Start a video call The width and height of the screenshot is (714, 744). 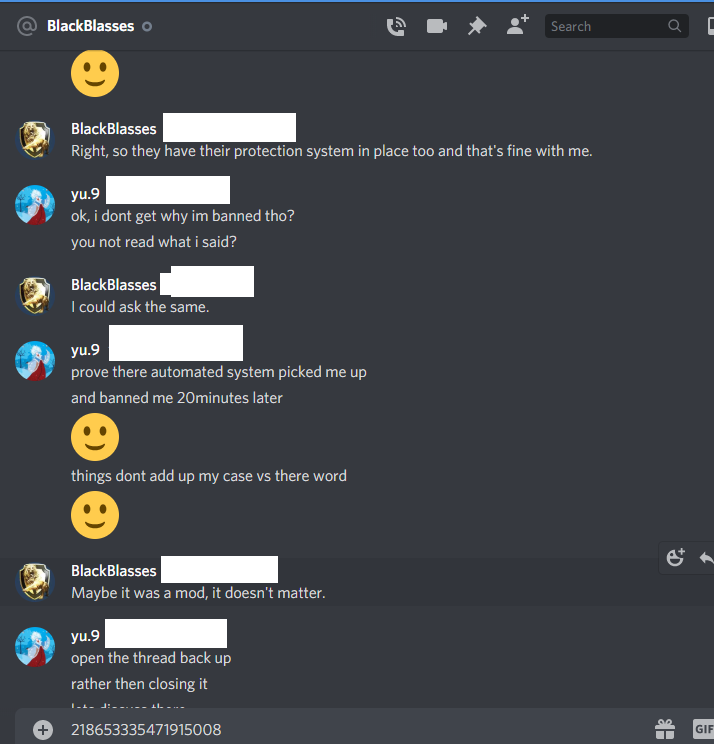(436, 26)
